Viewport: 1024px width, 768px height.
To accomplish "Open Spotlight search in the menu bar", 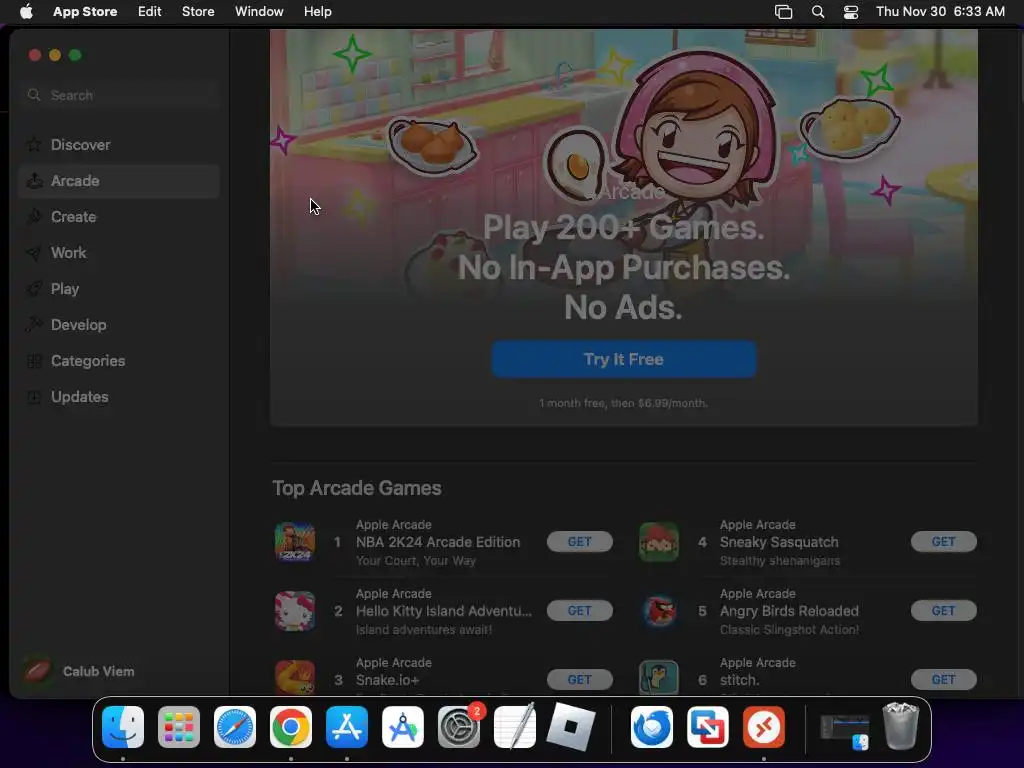I will click(818, 12).
